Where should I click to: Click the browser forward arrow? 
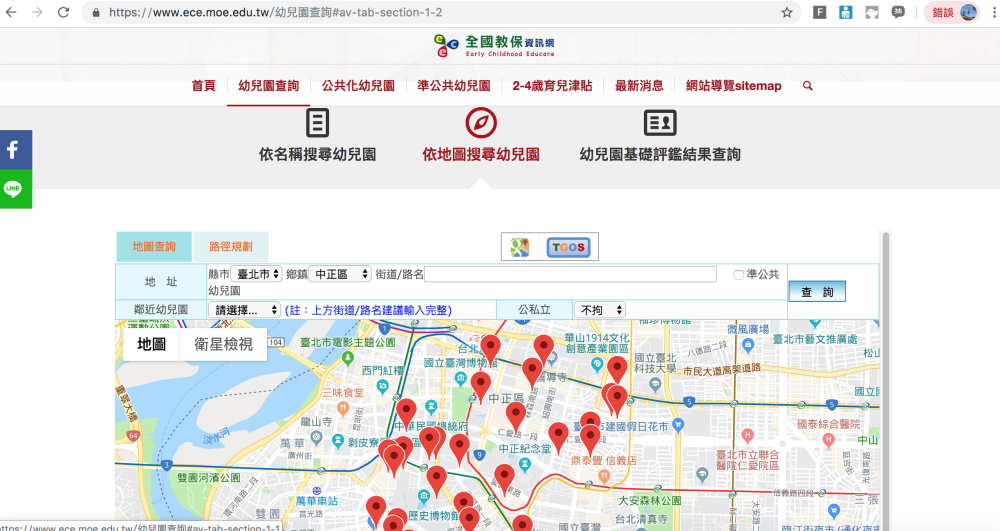(x=38, y=12)
